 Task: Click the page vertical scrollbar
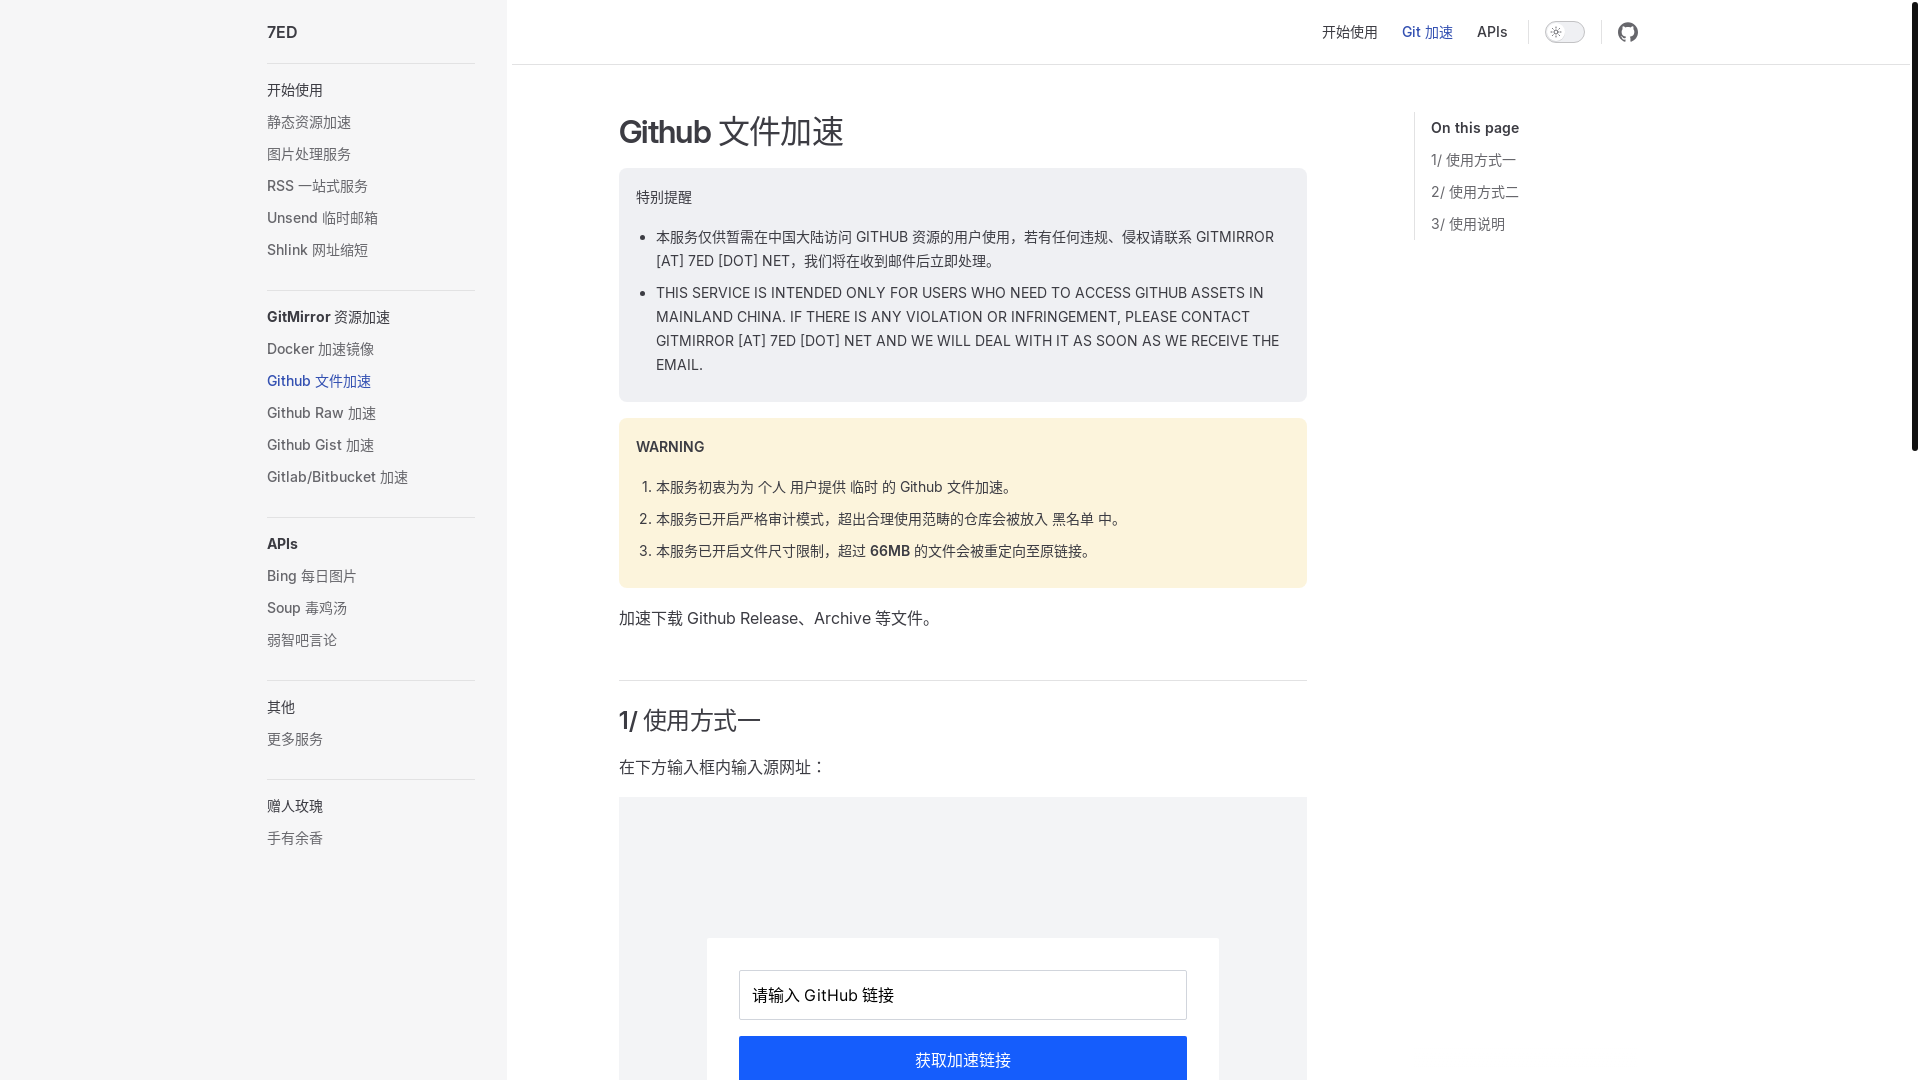click(1914, 226)
